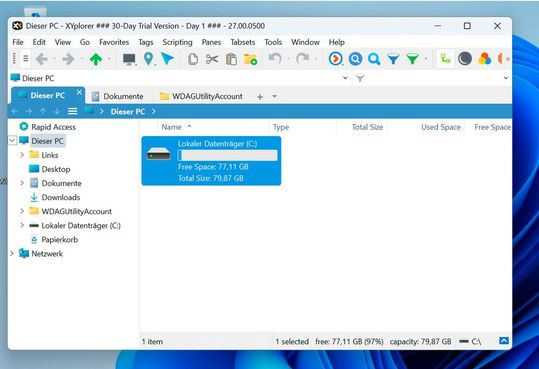Switch to the WDAGUtilityAccount tab
Viewport: 539px width, 369px height.
point(201,96)
